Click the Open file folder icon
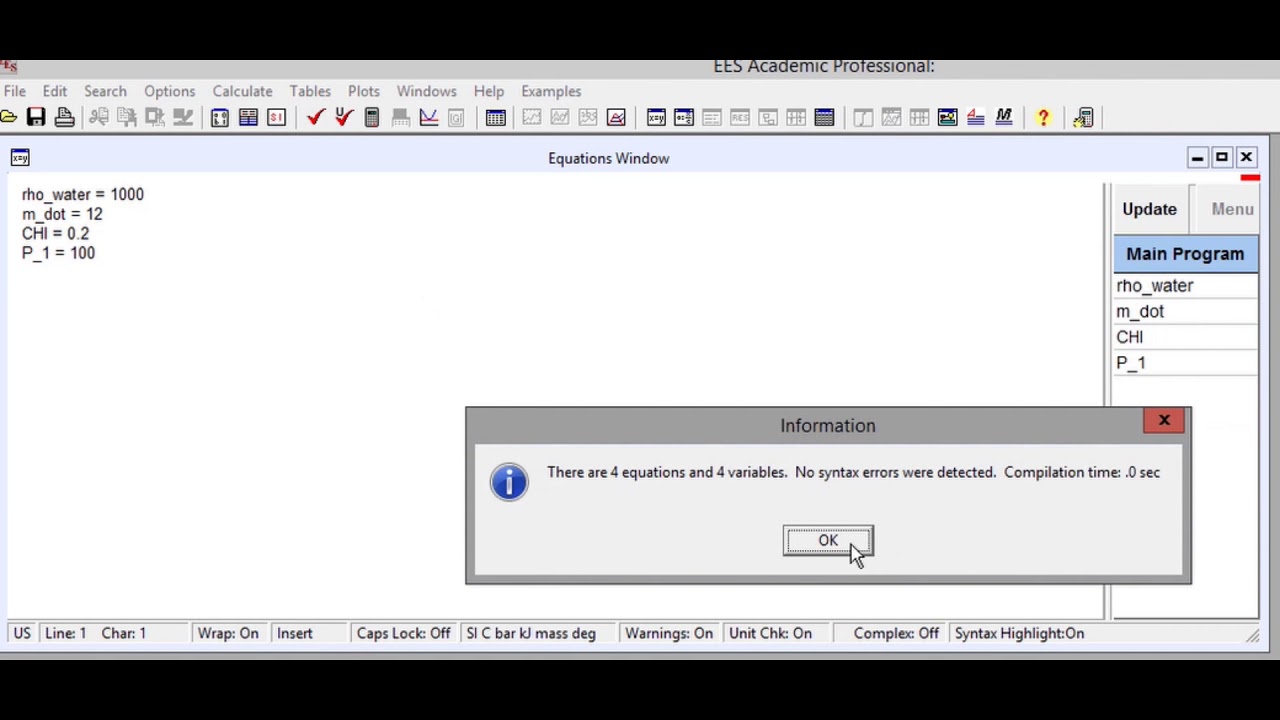 [8, 118]
